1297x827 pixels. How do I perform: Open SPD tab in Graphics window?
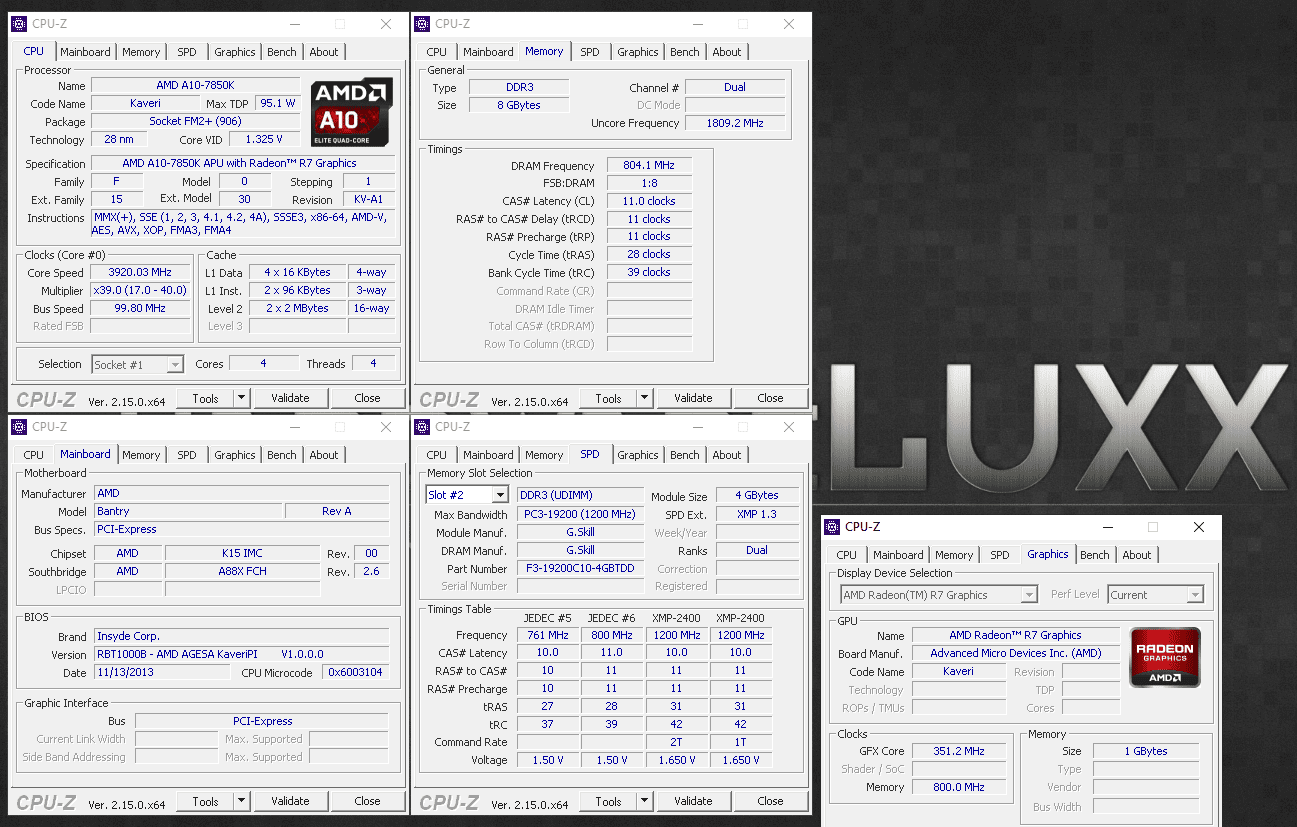point(1000,555)
